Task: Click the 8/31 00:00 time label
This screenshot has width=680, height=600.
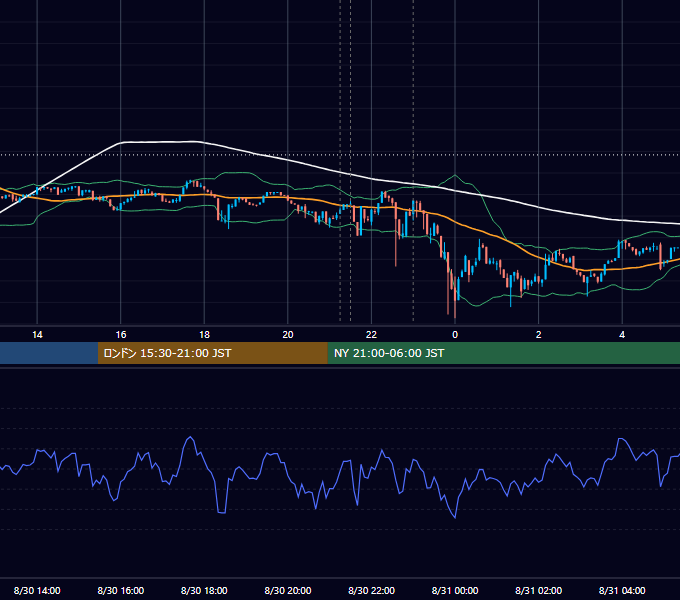Action: 455,590
